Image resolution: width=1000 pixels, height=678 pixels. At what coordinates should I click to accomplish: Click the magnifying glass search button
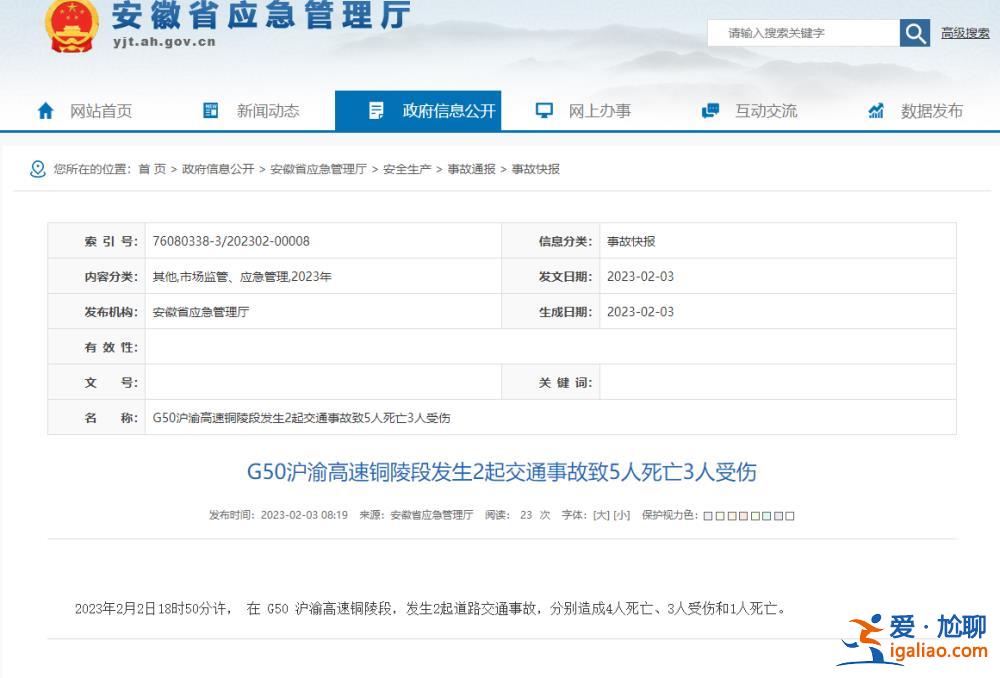(x=914, y=33)
